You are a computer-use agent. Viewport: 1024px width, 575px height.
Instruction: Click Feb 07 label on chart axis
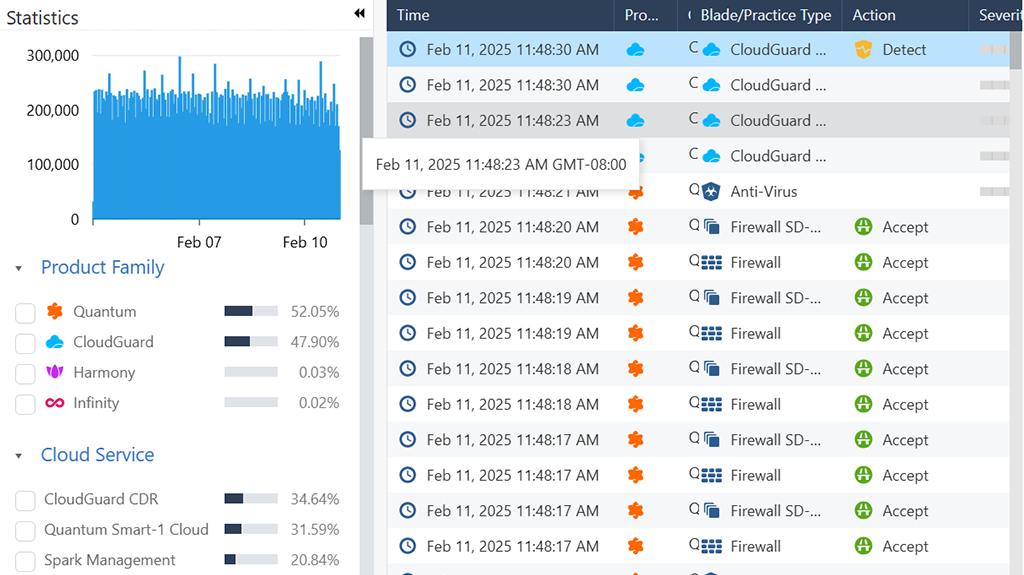pos(199,242)
